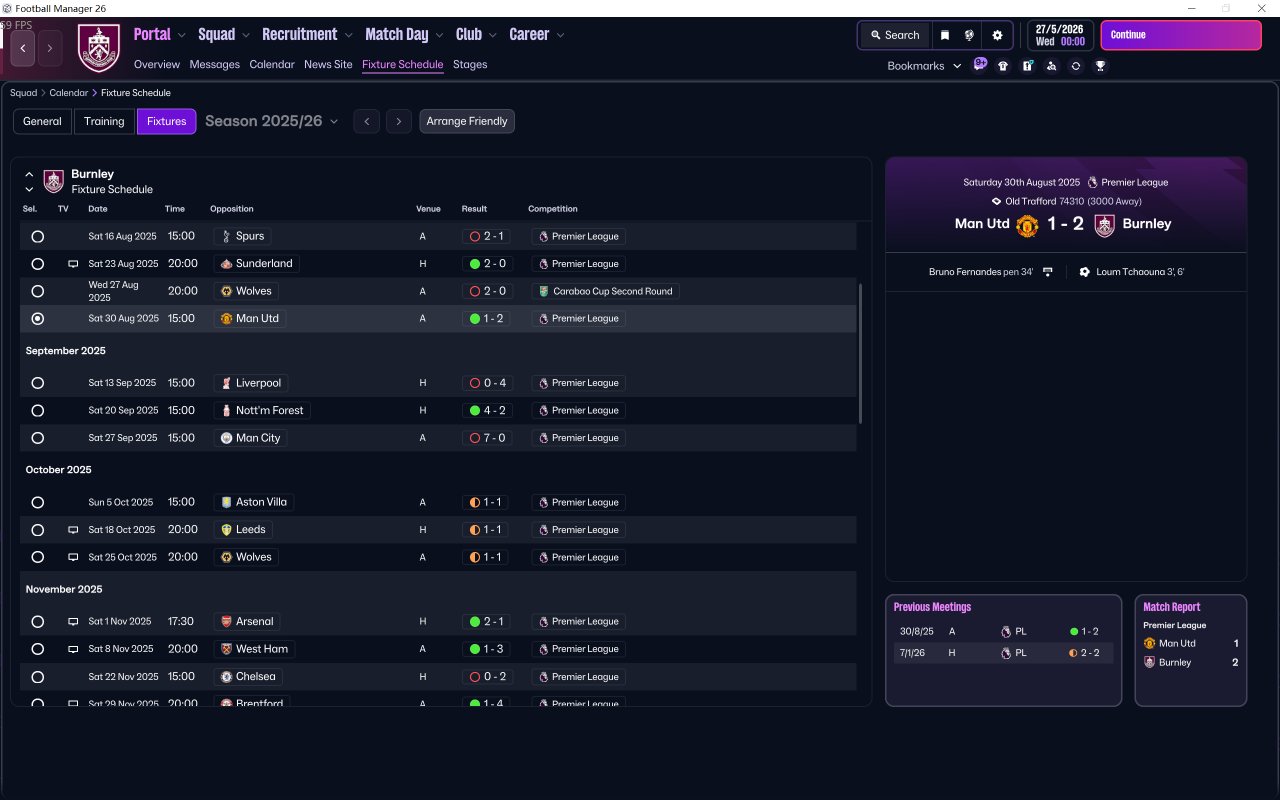This screenshot has width=1280, height=800.
Task: Switch to the News Site tab
Action: point(328,64)
